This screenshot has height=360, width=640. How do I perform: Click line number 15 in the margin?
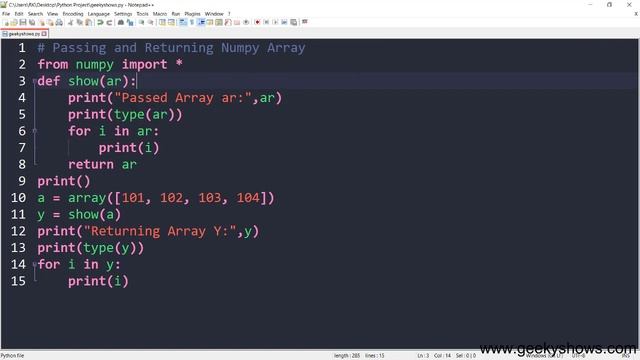(18, 281)
